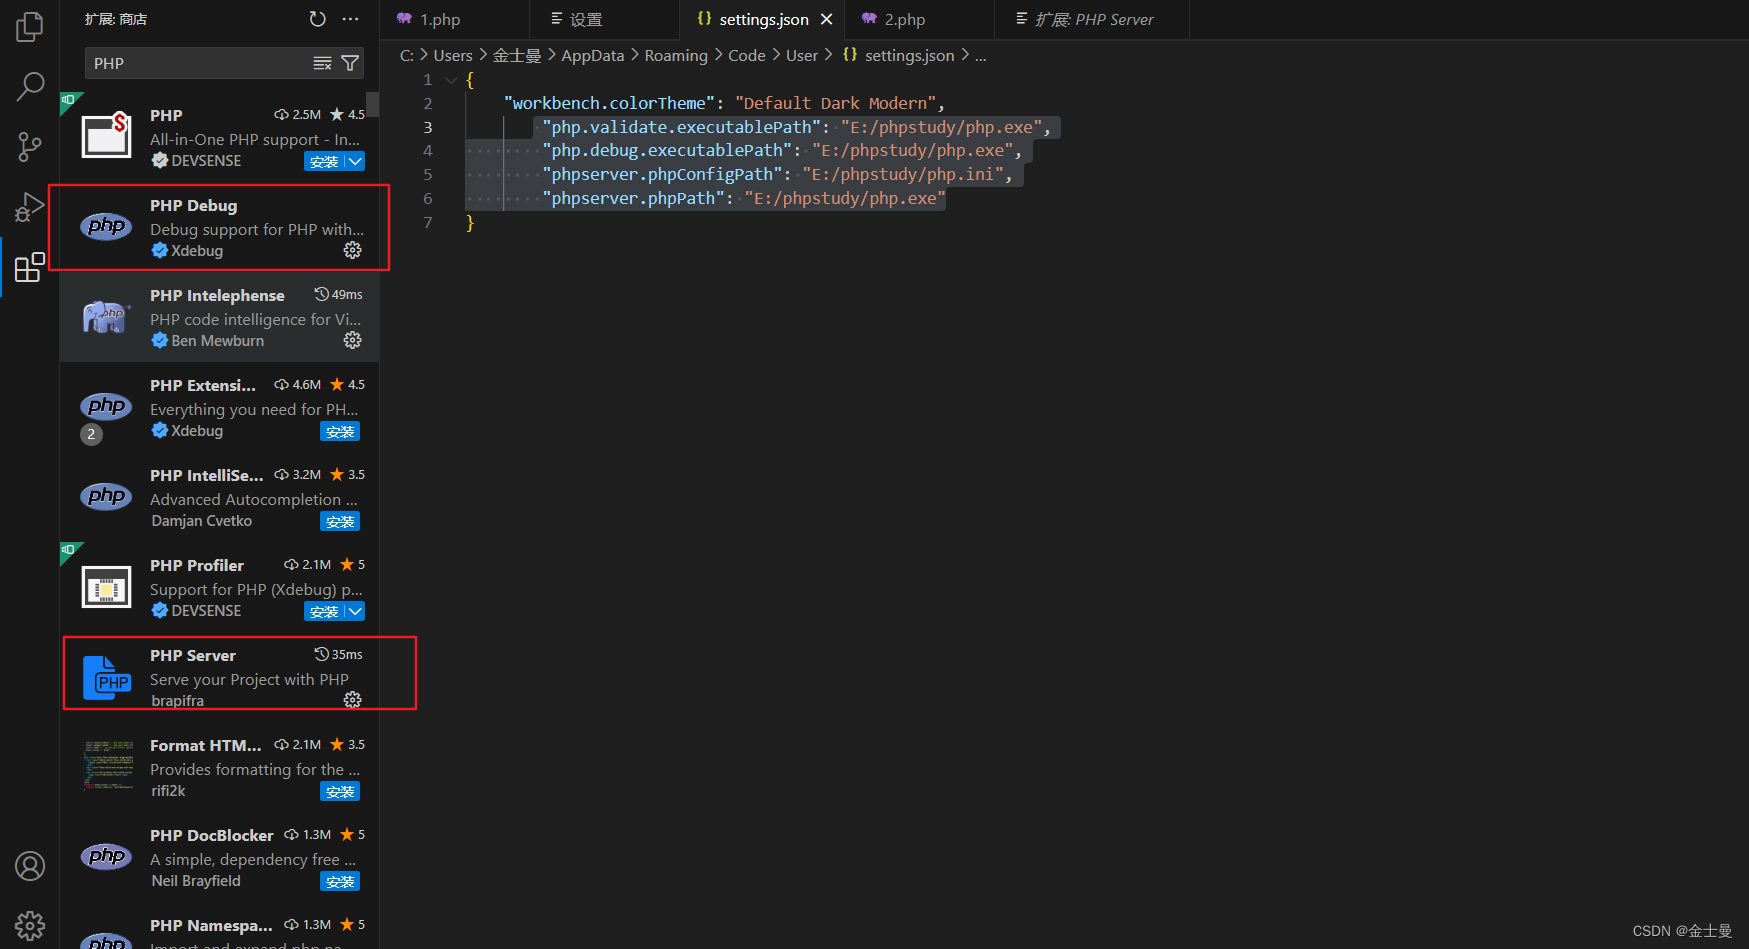Refresh the extensions marketplace list
The width and height of the screenshot is (1749, 949).
318,19
